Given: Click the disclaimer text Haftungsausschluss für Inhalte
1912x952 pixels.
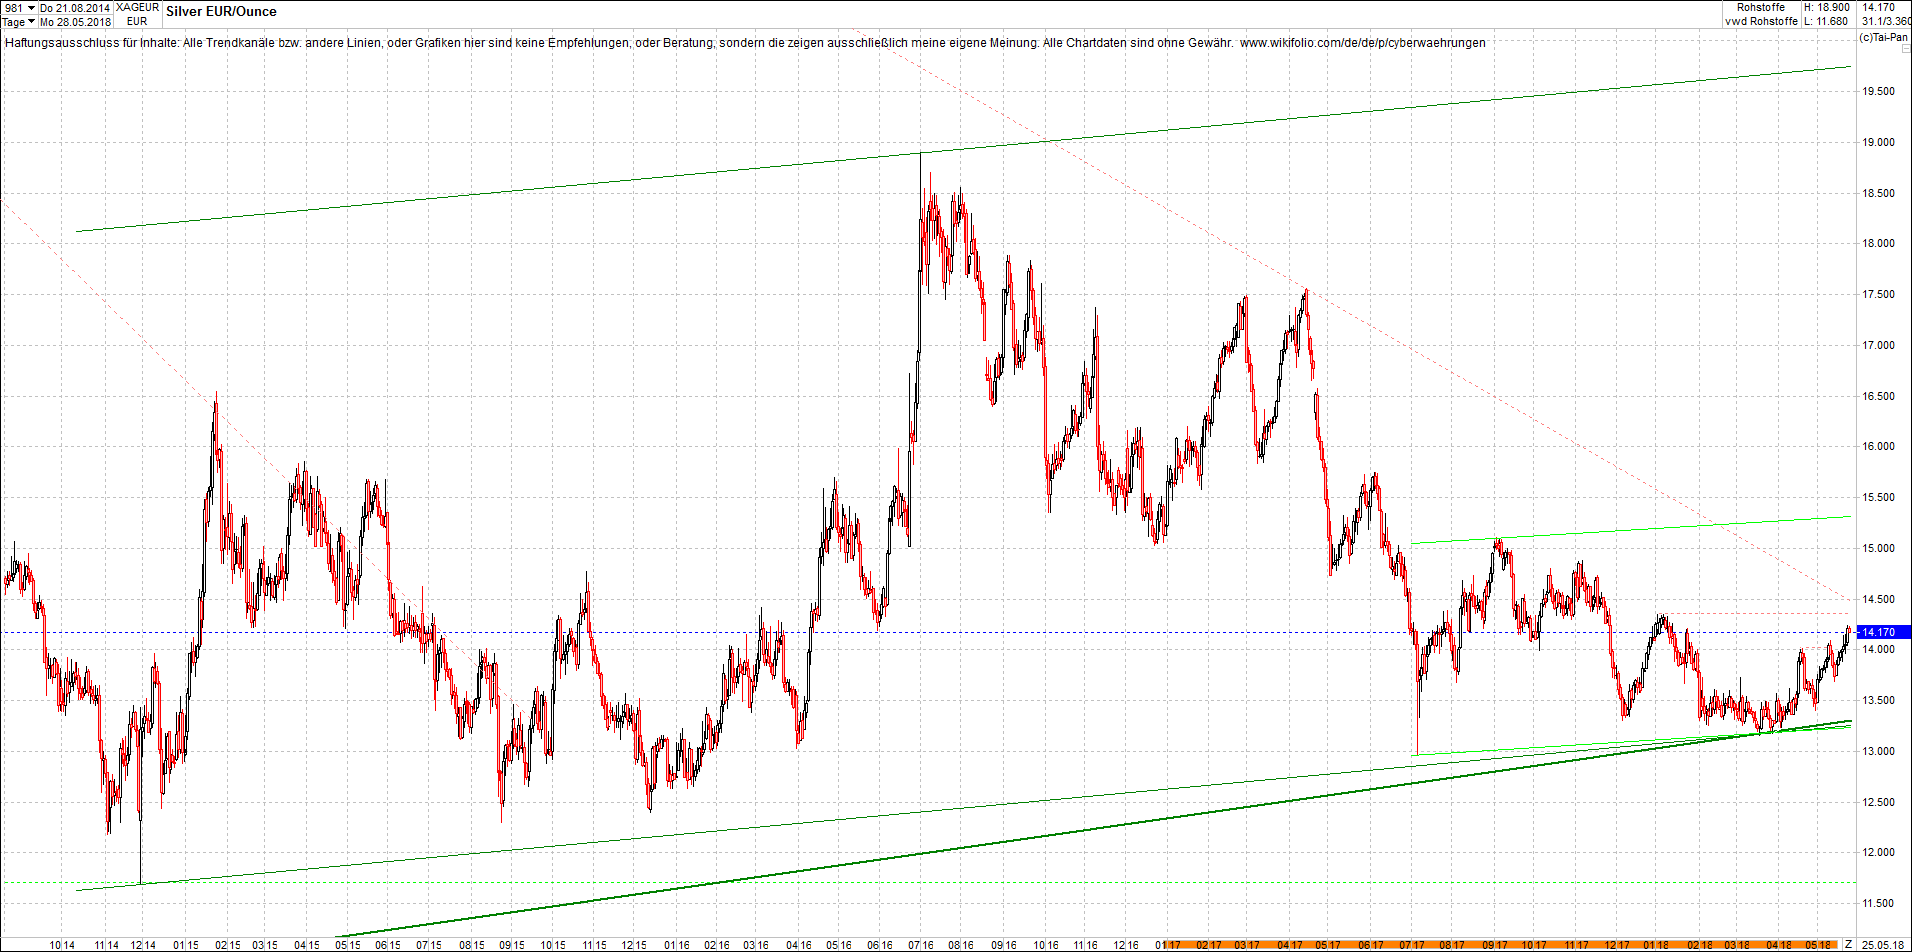Looking at the screenshot, I should (x=92, y=43).
